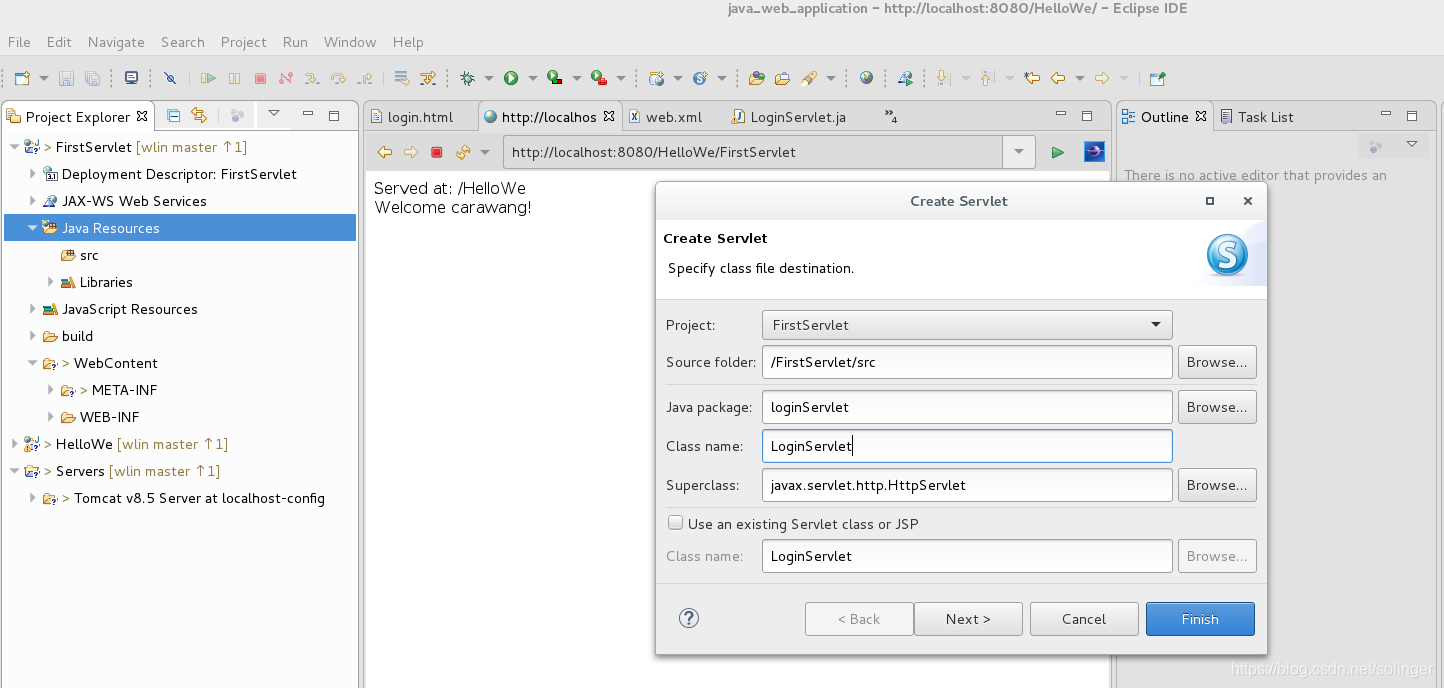Click the browser Refresh icon
The image size is (1444, 688).
(x=463, y=152)
